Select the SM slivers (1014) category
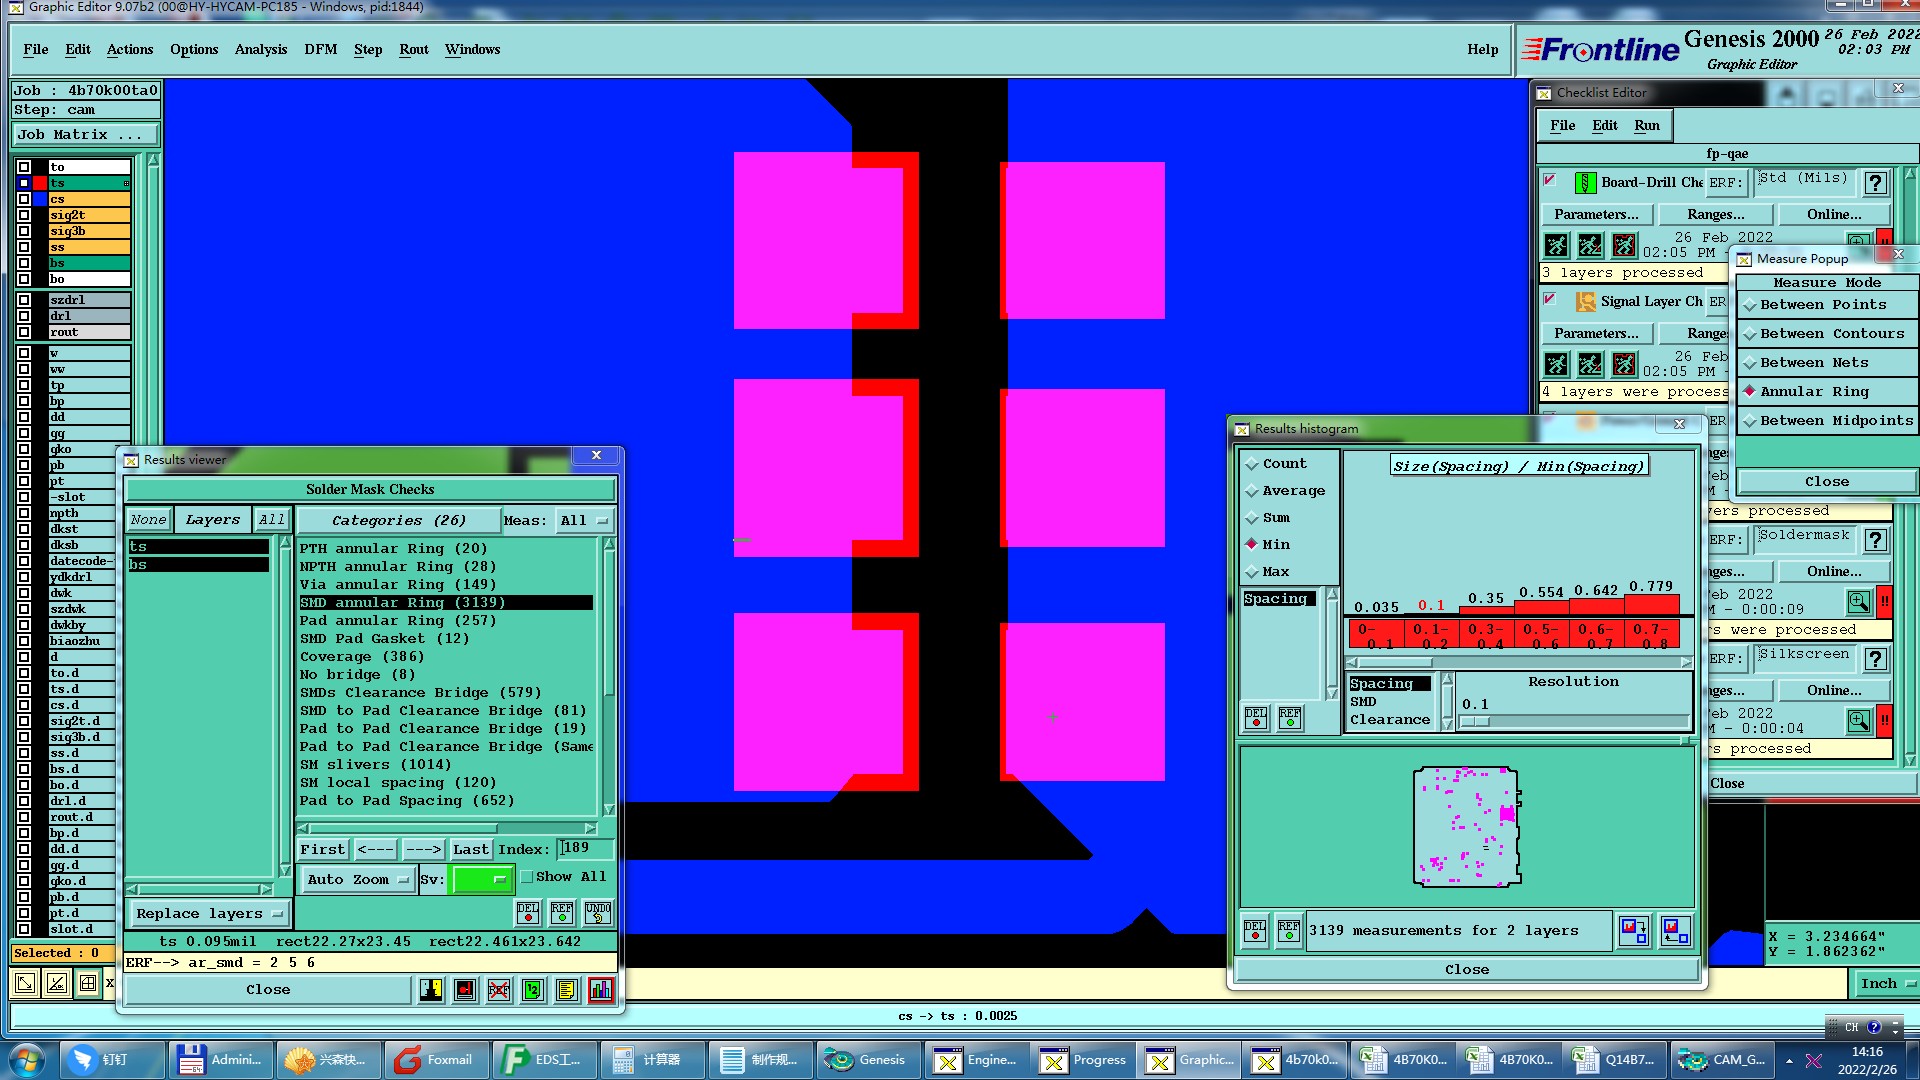The image size is (1920, 1080). 375,765
